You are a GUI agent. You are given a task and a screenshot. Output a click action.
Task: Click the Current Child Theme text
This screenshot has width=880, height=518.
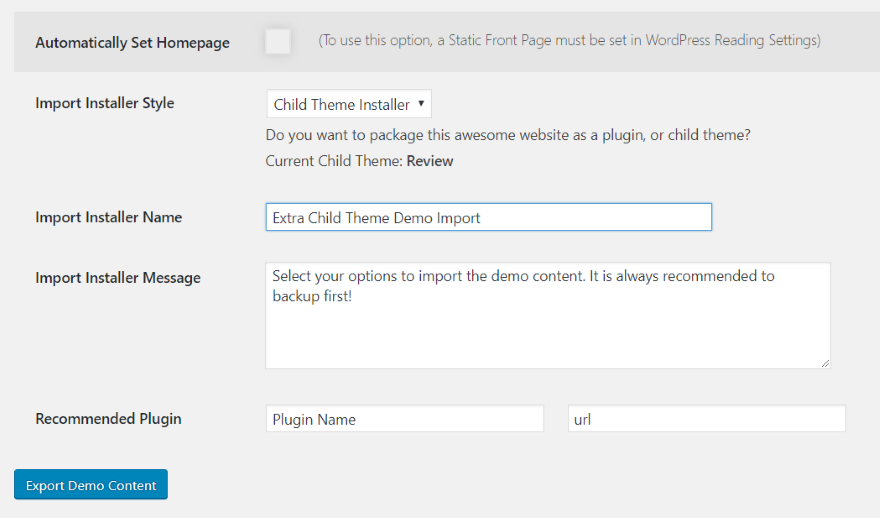tap(334, 161)
